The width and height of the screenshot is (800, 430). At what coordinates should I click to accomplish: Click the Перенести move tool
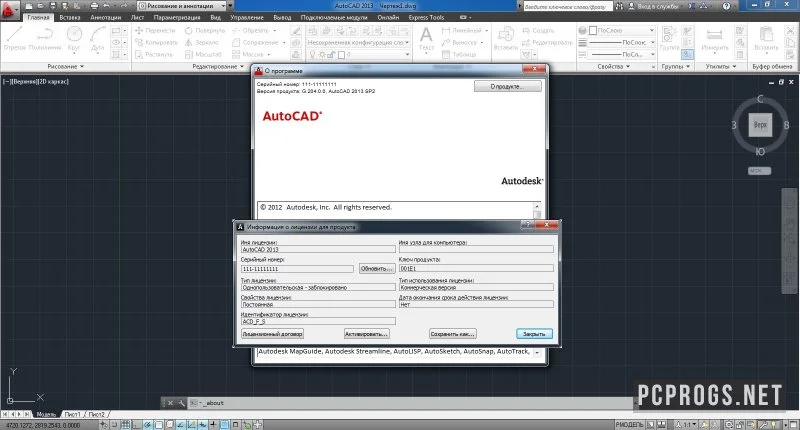(155, 31)
